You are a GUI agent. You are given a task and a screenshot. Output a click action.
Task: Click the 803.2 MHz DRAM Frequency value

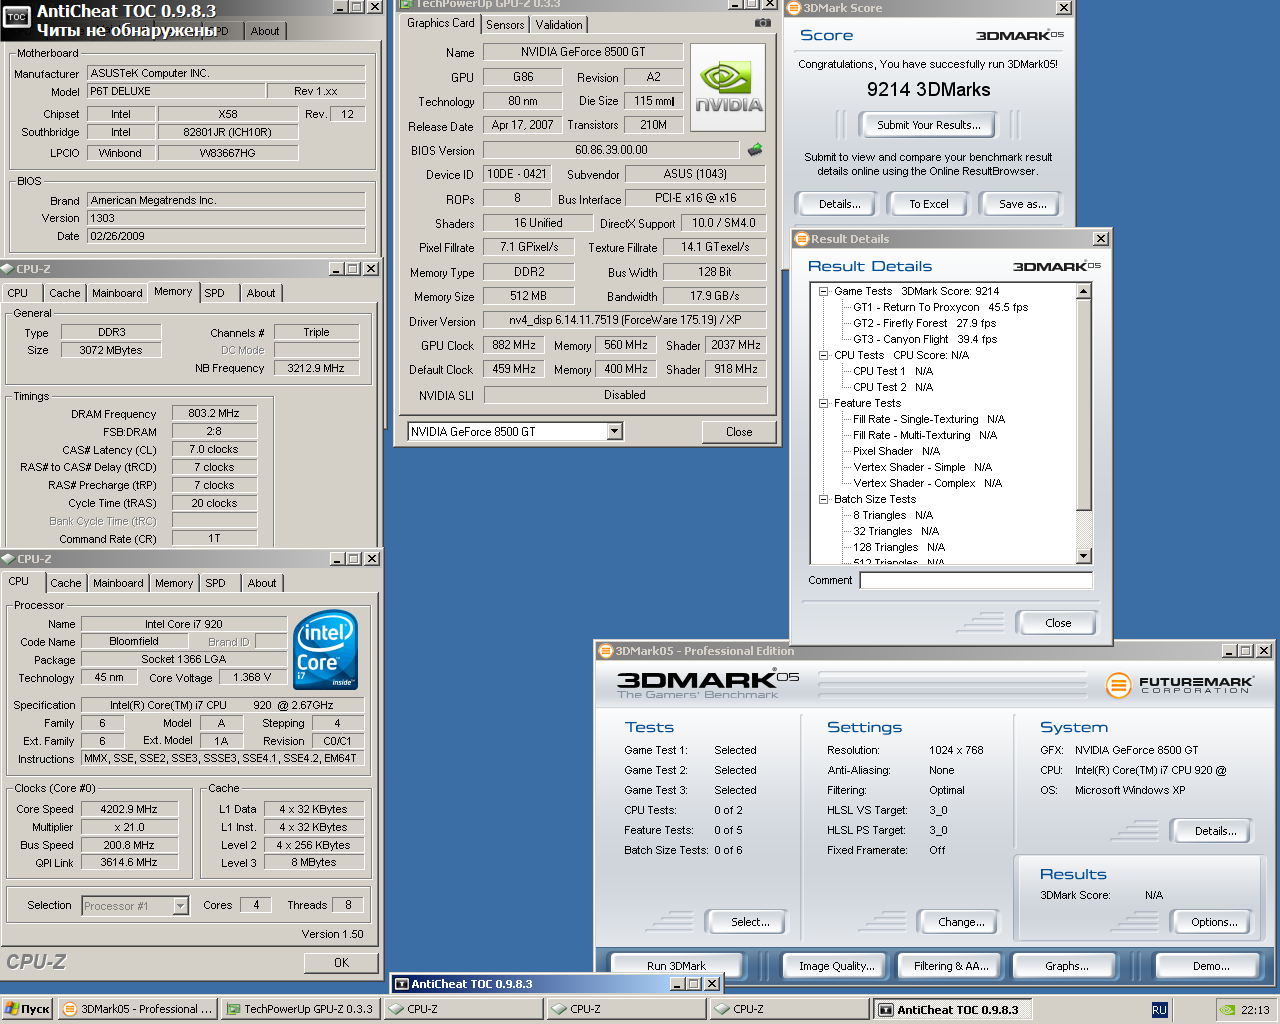tap(214, 413)
